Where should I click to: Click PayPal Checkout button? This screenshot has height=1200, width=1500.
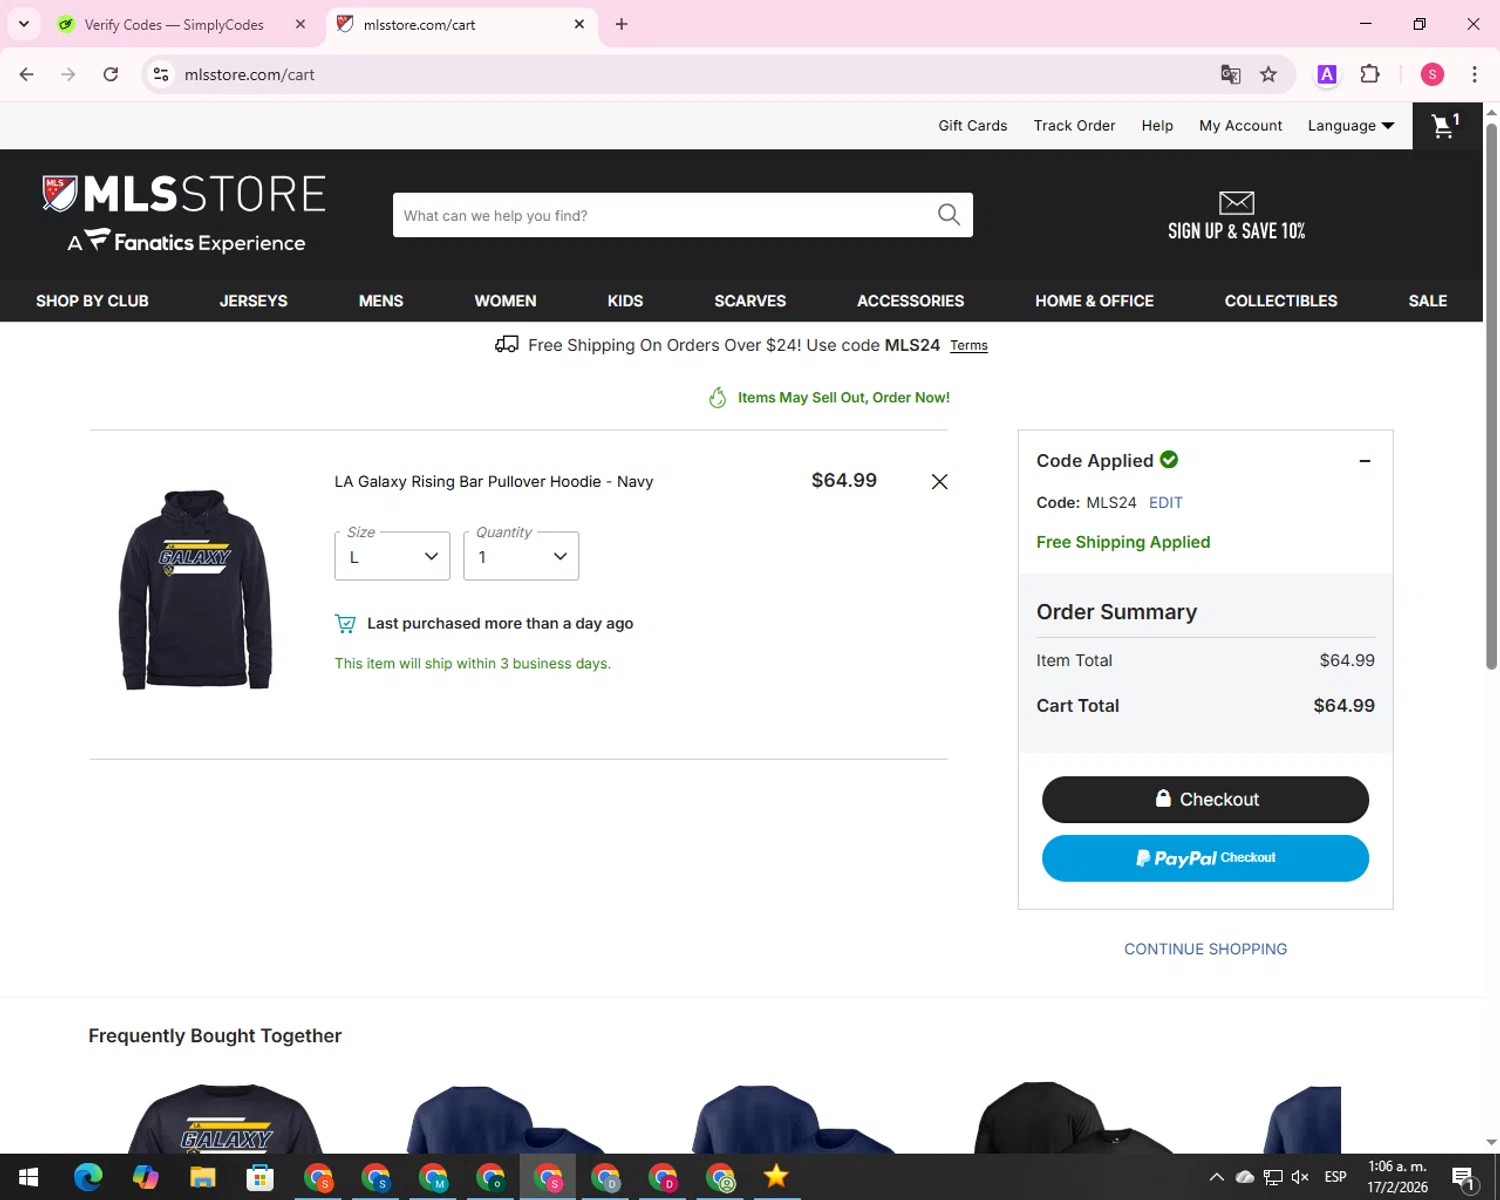click(1205, 858)
